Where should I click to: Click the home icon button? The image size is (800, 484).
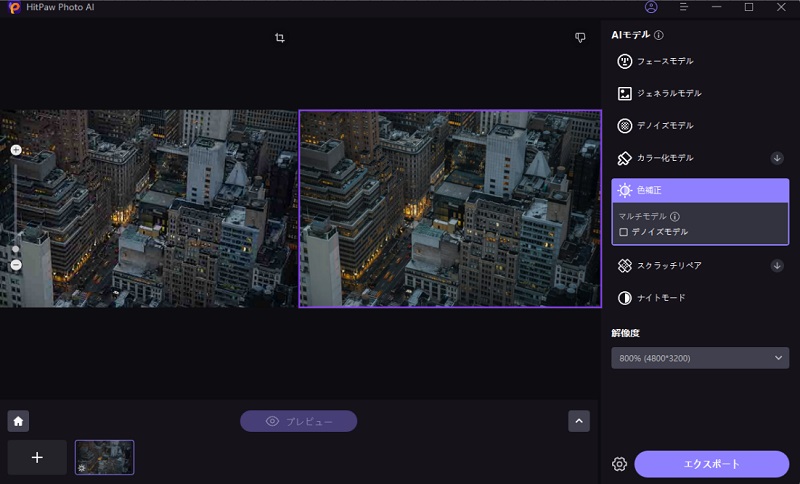(x=18, y=421)
